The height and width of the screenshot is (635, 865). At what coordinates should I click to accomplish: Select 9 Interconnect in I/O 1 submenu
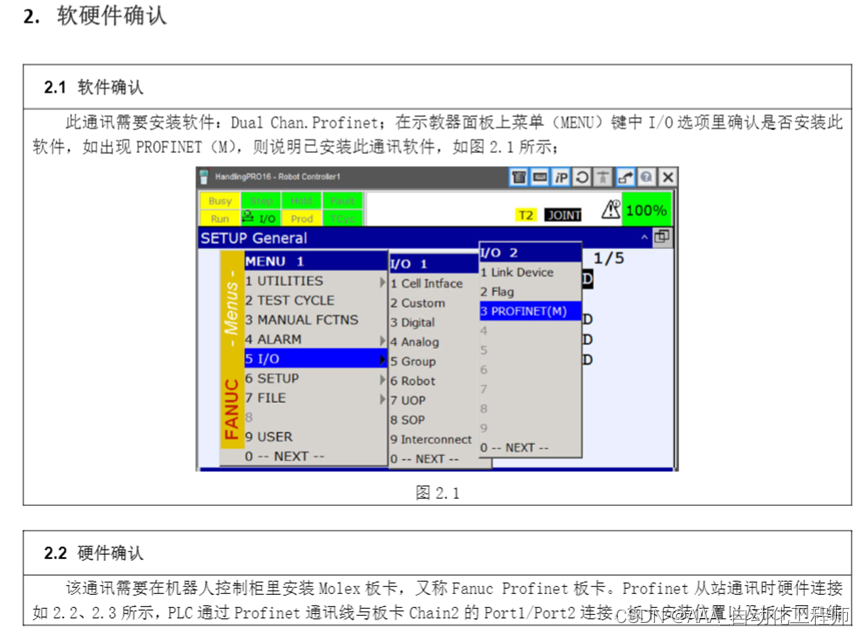pos(434,440)
